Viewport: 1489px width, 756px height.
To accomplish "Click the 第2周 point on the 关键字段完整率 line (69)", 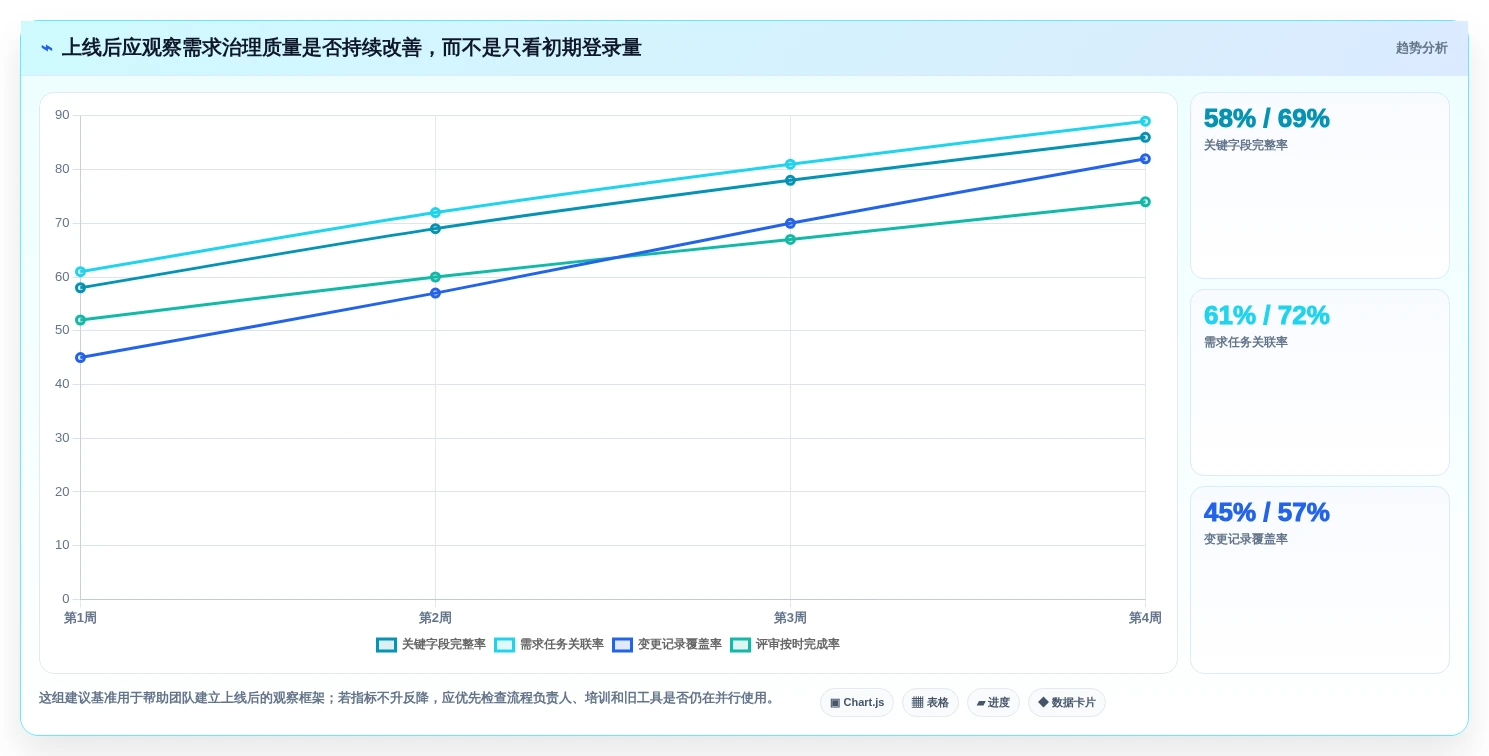I will (435, 229).
